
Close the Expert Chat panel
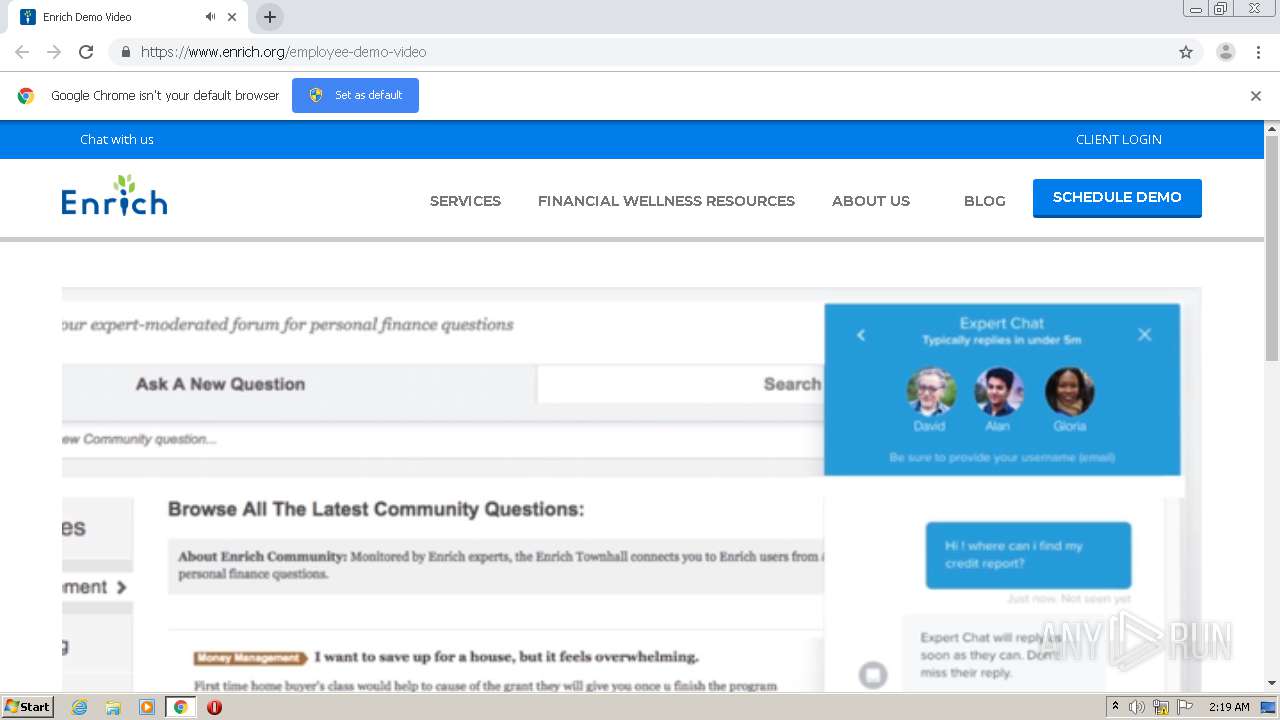tap(1145, 335)
